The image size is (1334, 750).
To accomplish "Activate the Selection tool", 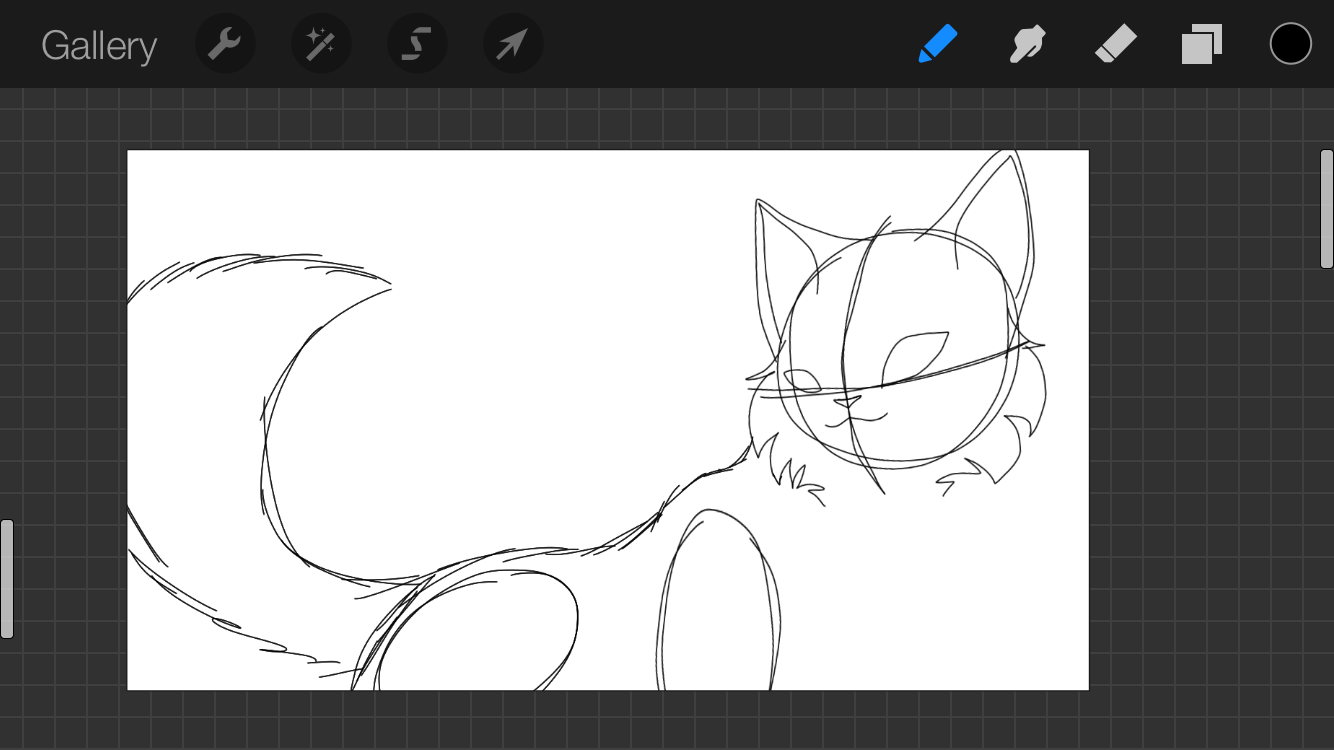I will 417,44.
